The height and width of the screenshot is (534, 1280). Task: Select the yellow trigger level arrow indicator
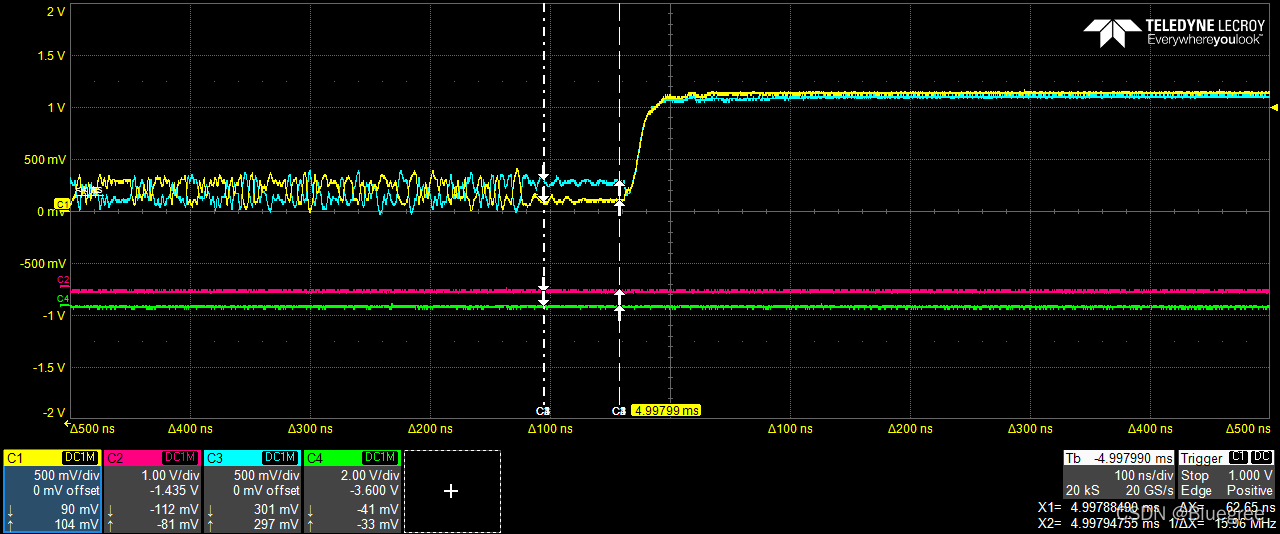(1273, 107)
